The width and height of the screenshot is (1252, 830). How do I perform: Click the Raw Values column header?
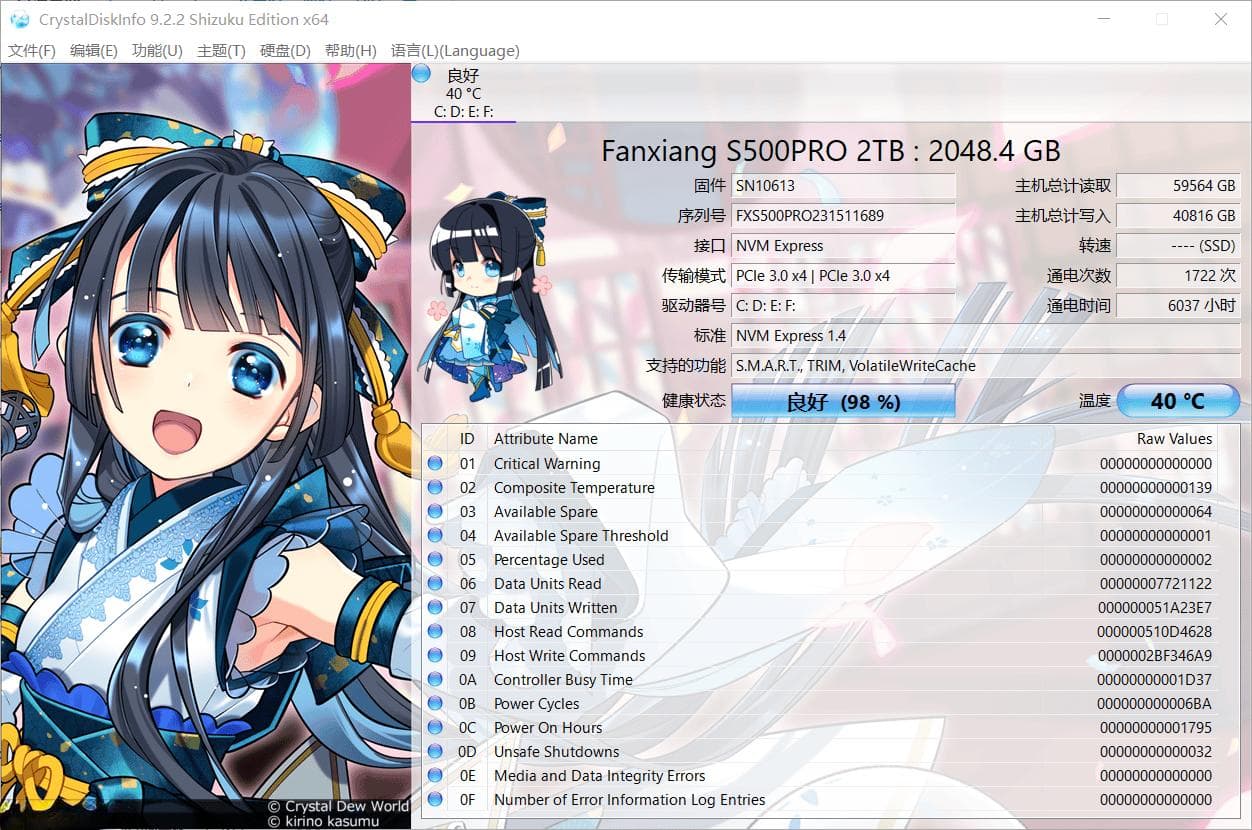tap(1174, 439)
